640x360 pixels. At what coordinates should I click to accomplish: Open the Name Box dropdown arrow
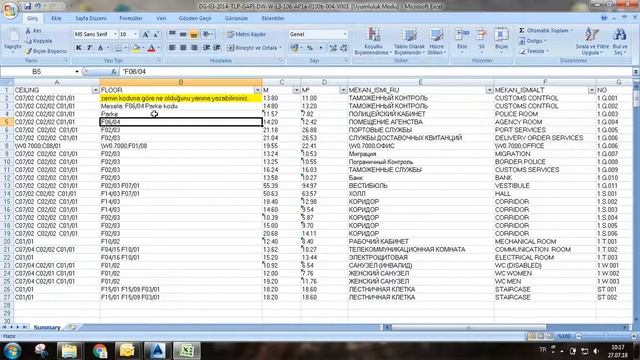[76, 71]
